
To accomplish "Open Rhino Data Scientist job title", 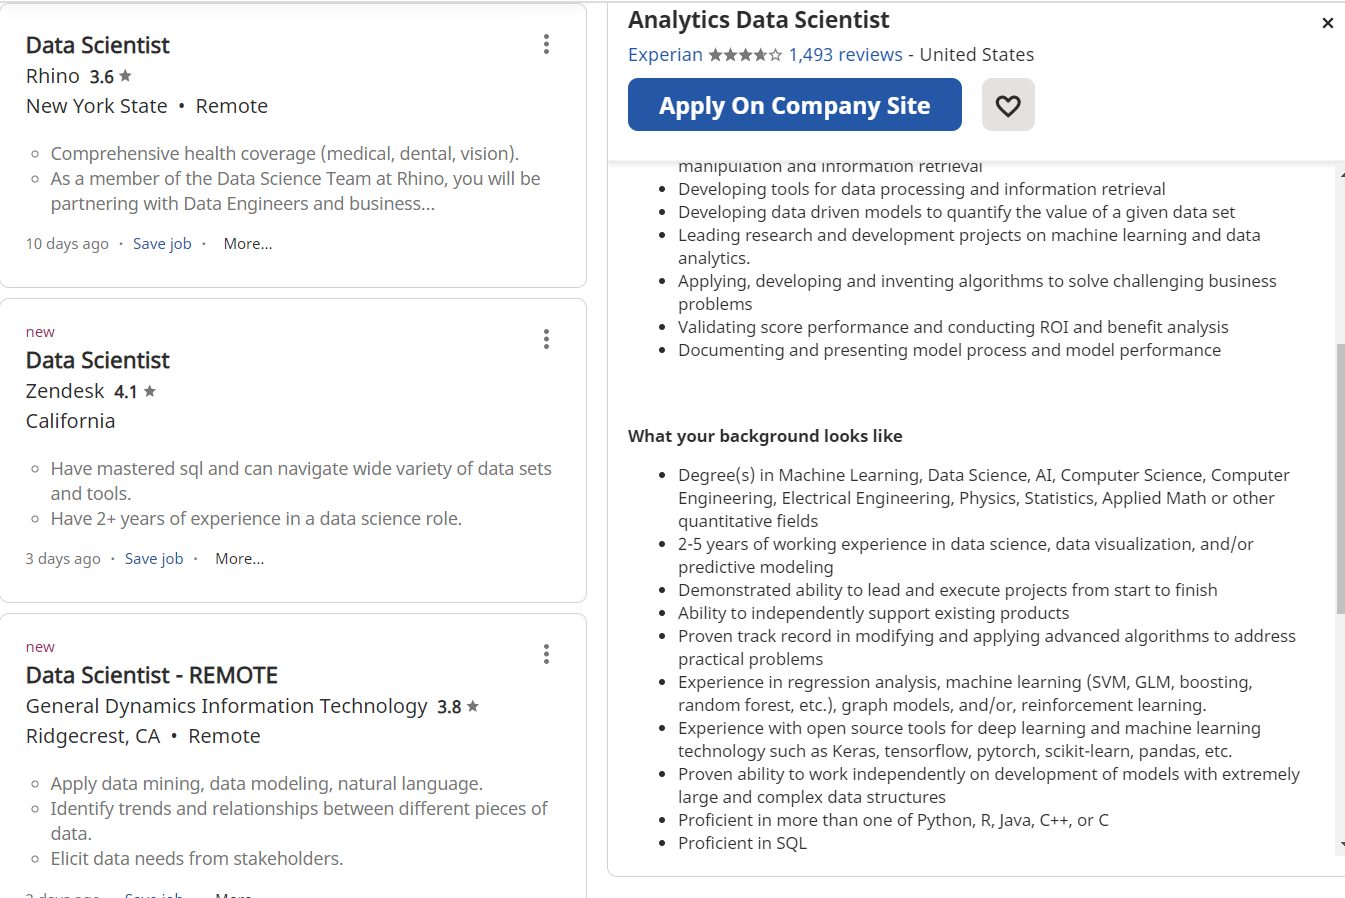I will (x=98, y=45).
